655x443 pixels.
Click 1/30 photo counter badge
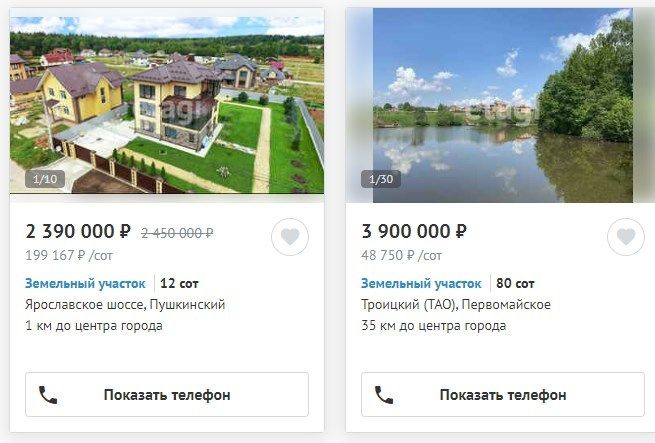[381, 179]
